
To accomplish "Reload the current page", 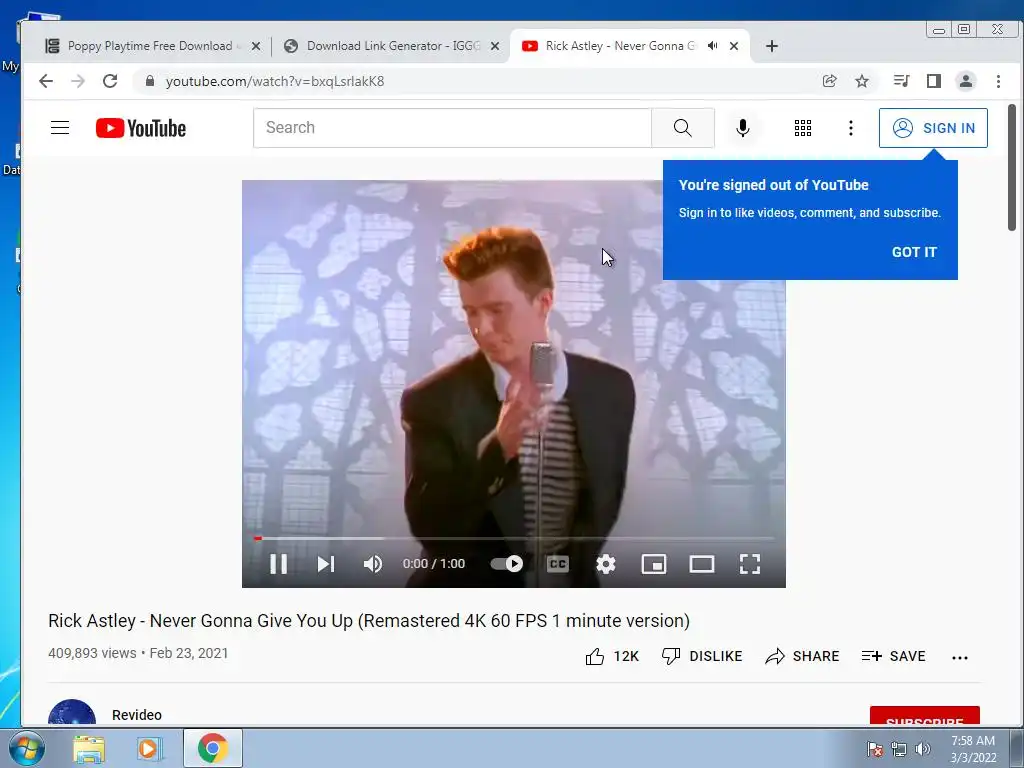I will click(110, 81).
